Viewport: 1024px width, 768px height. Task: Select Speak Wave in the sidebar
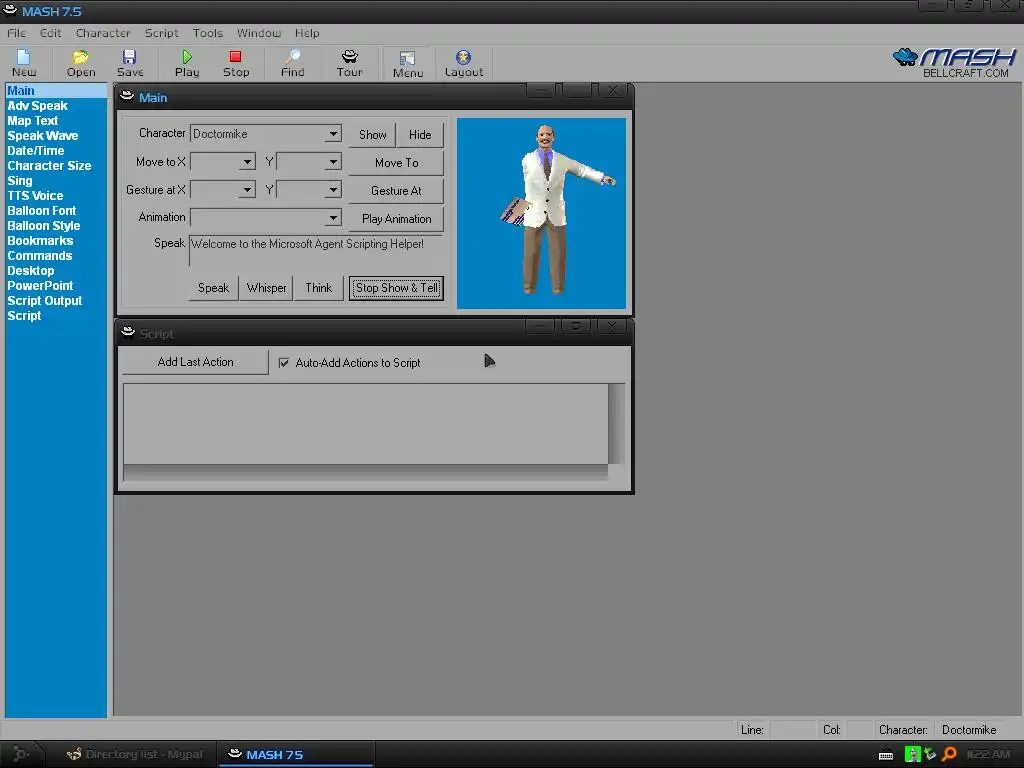[x=42, y=136]
